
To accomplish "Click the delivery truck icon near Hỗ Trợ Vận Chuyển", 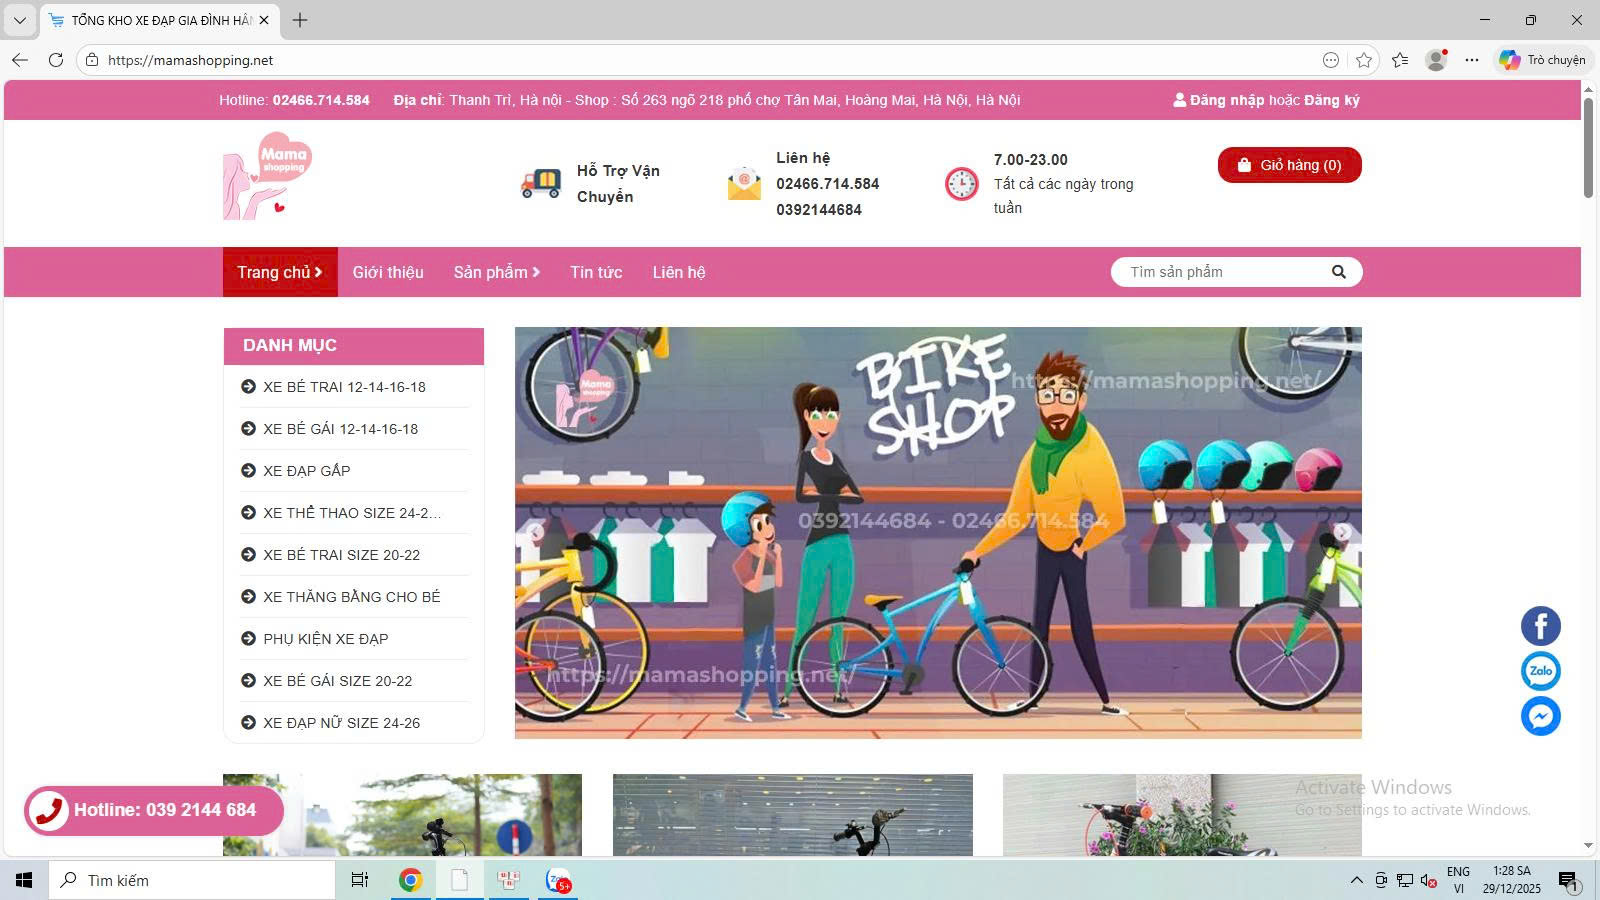I will point(540,182).
